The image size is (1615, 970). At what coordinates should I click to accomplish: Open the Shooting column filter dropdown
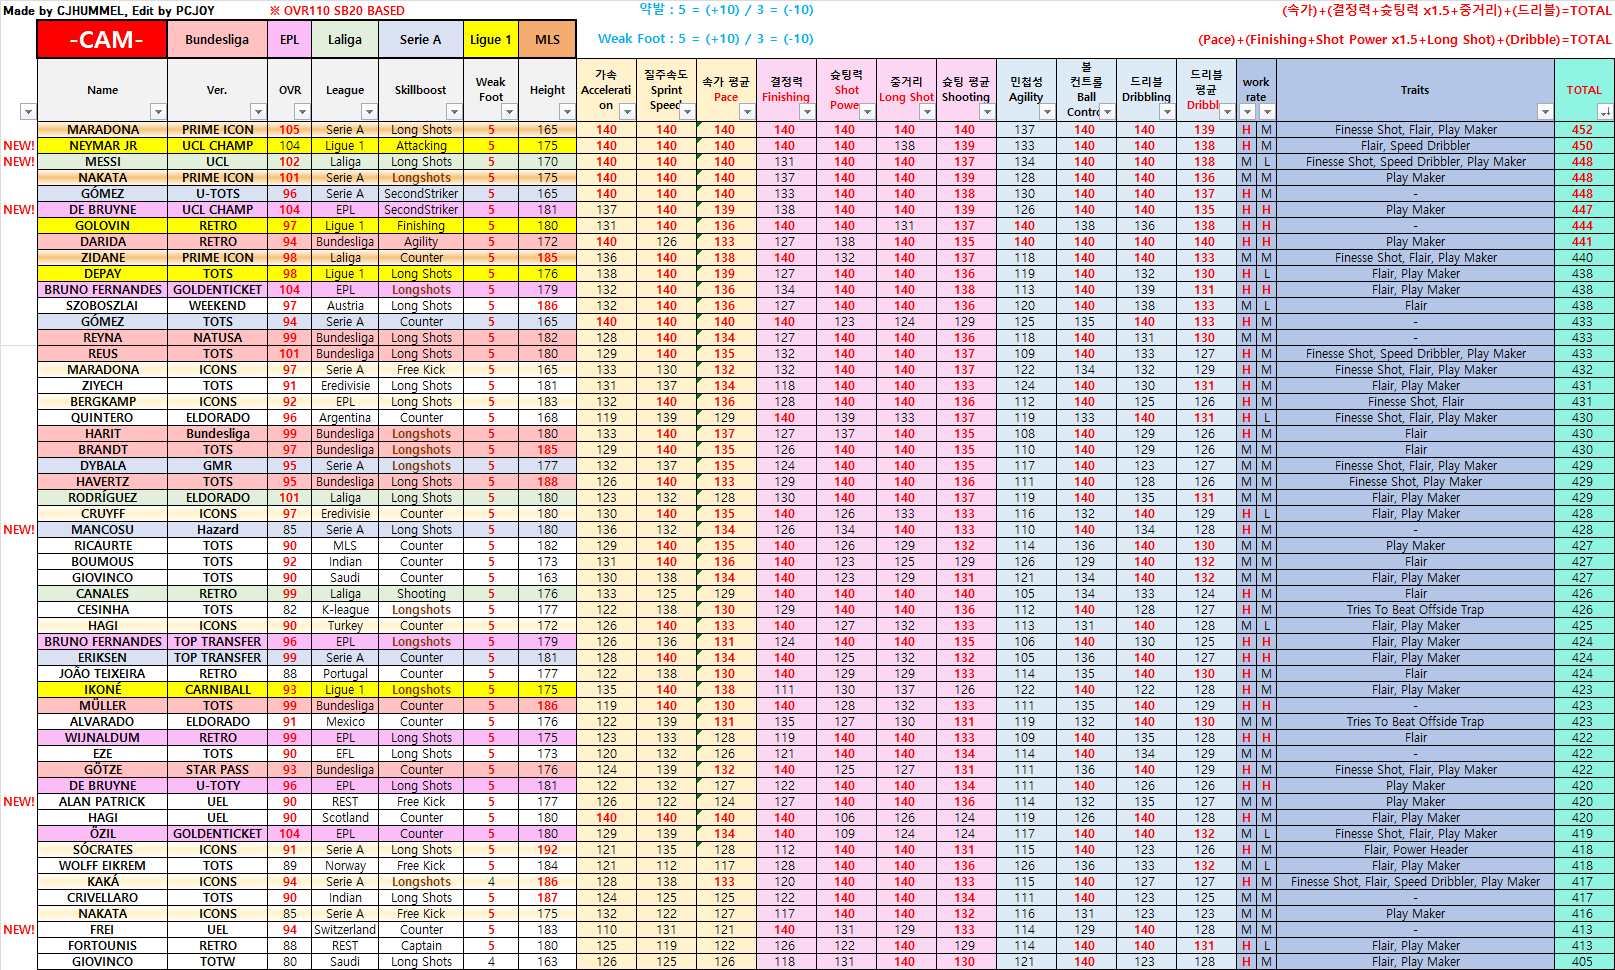click(987, 112)
